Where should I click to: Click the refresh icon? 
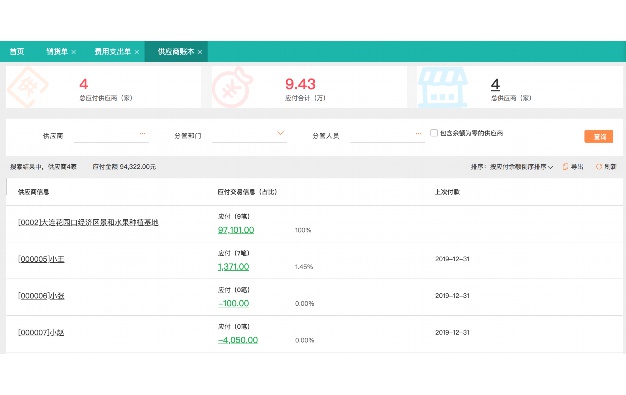(598, 167)
